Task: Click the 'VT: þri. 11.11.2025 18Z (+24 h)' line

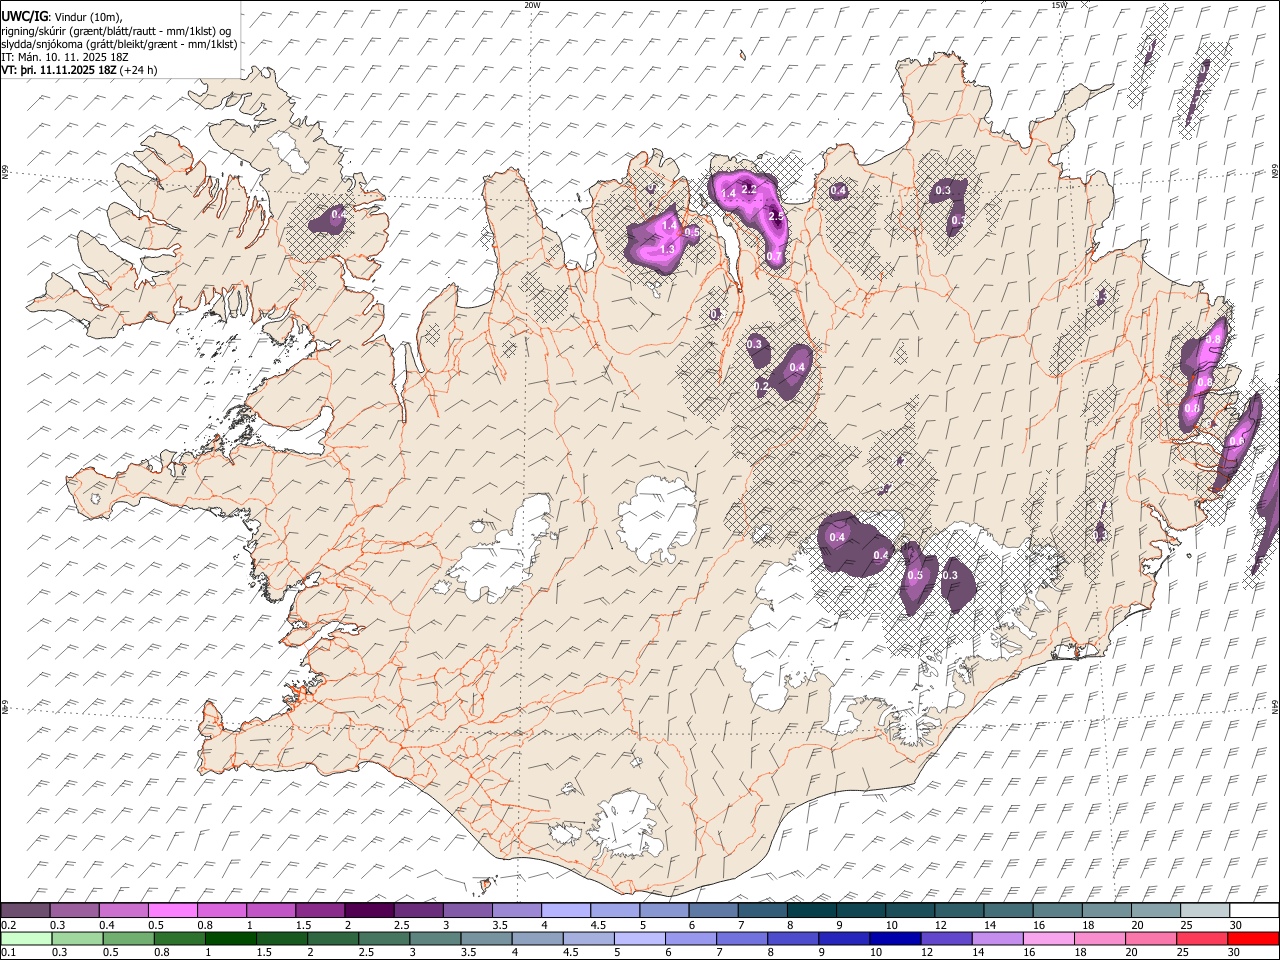Action: 79,70
